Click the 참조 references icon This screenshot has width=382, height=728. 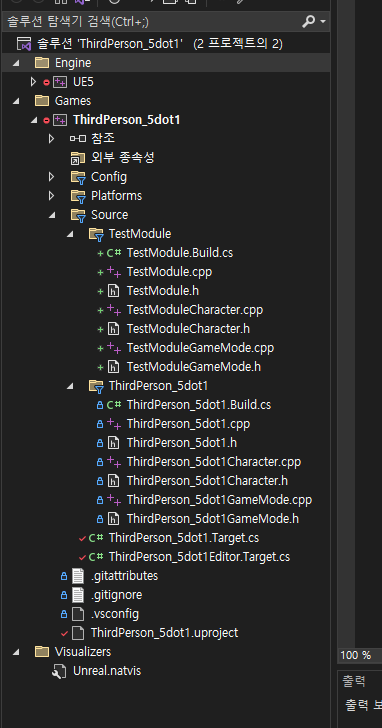pyautogui.click(x=78, y=138)
